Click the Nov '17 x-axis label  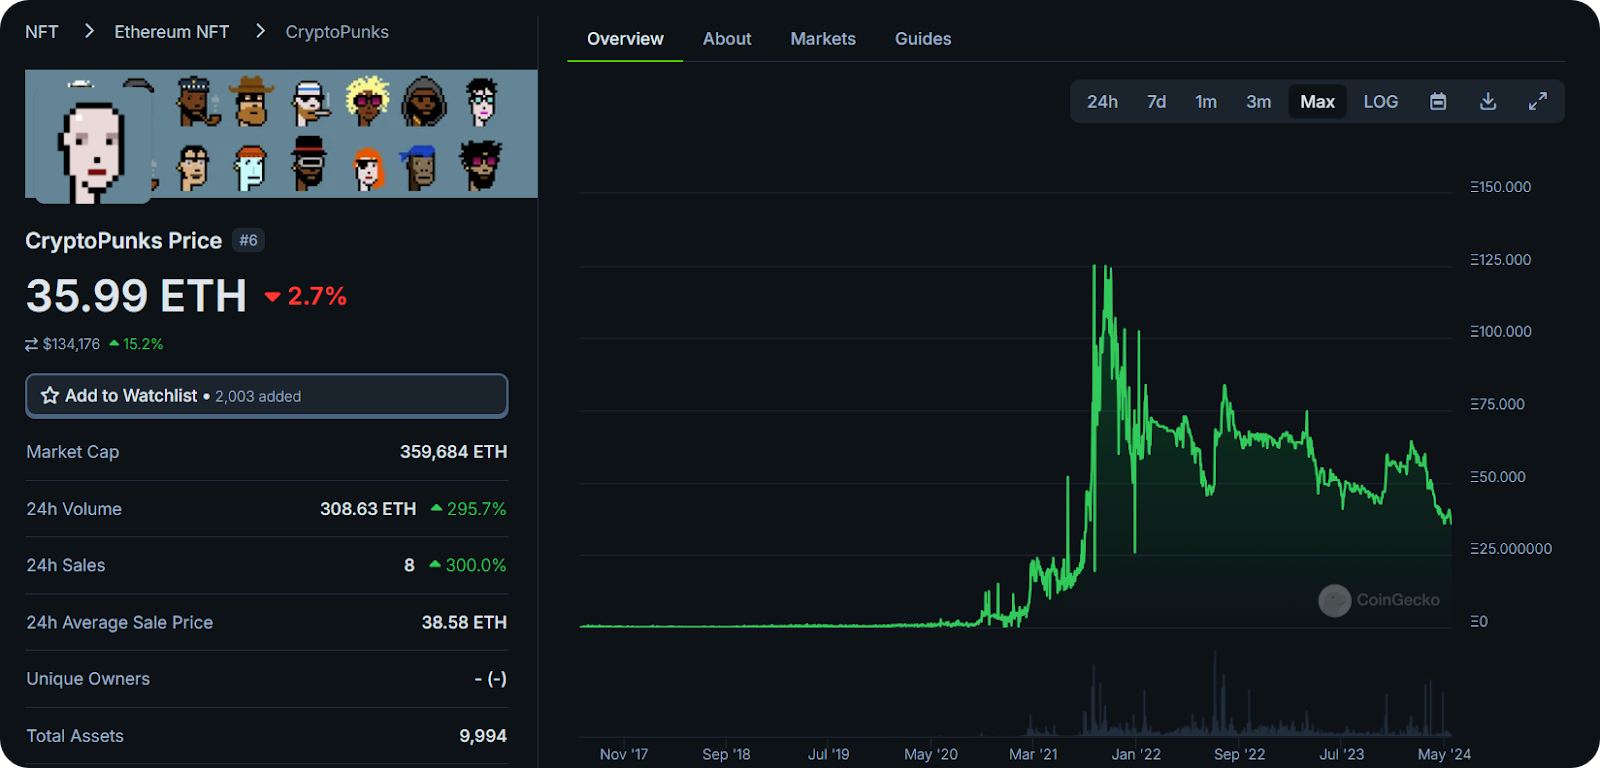[624, 754]
